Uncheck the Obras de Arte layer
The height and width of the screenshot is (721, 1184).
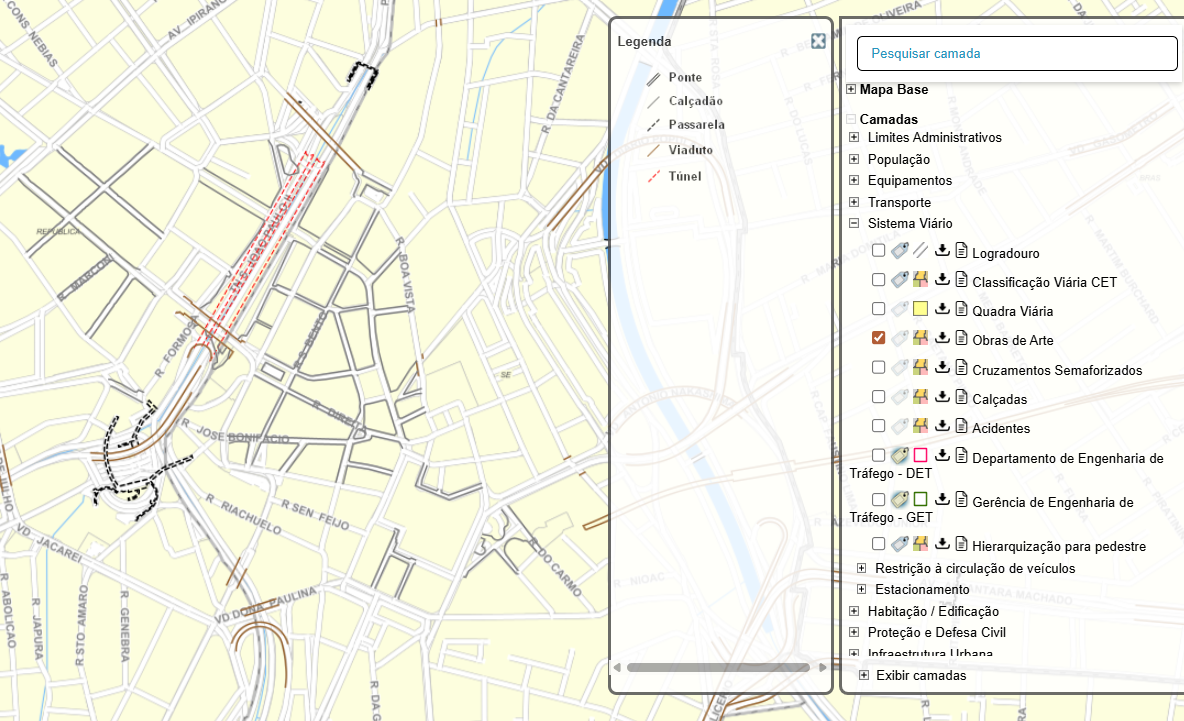[x=879, y=338]
